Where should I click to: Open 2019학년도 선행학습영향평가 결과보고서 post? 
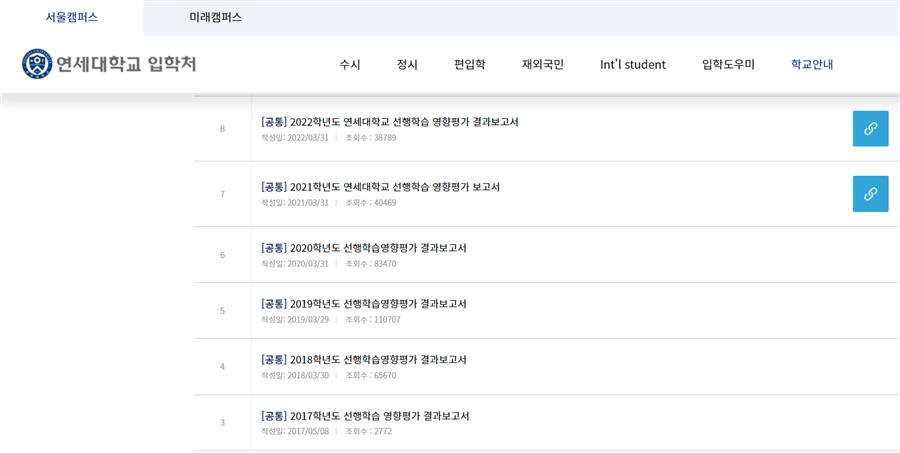point(363,303)
